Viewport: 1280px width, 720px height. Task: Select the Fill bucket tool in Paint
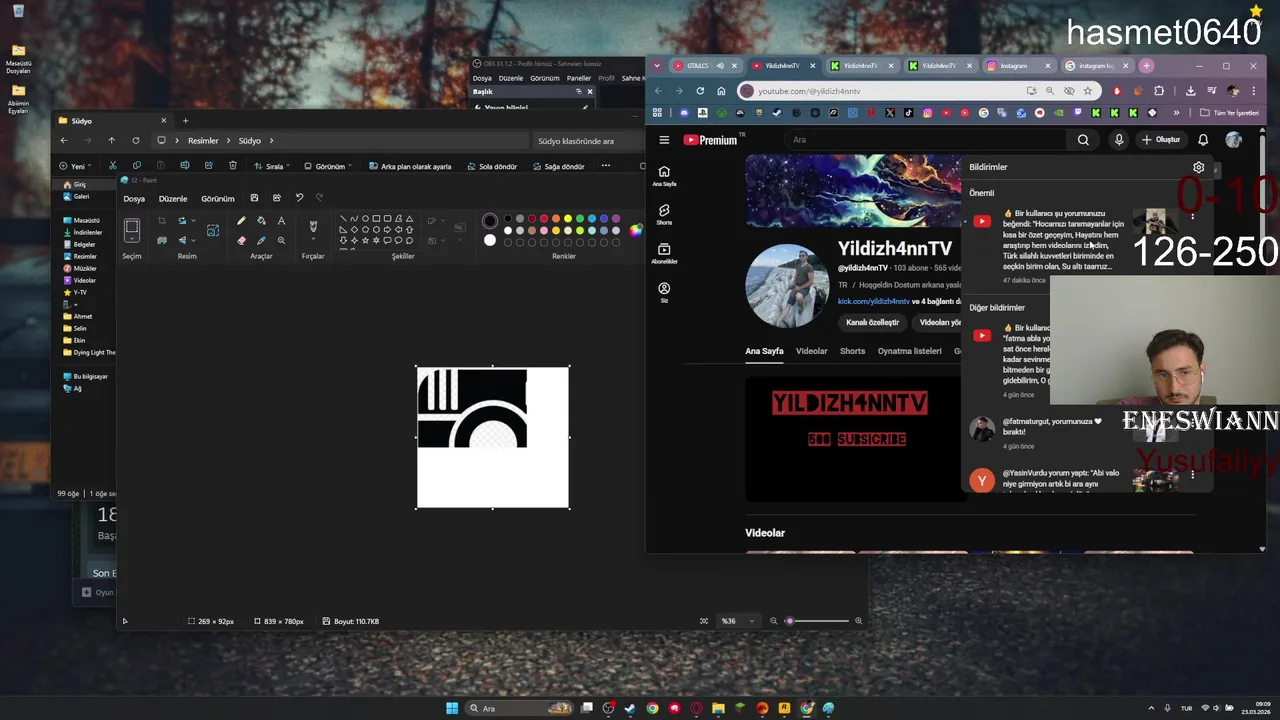pos(261,221)
